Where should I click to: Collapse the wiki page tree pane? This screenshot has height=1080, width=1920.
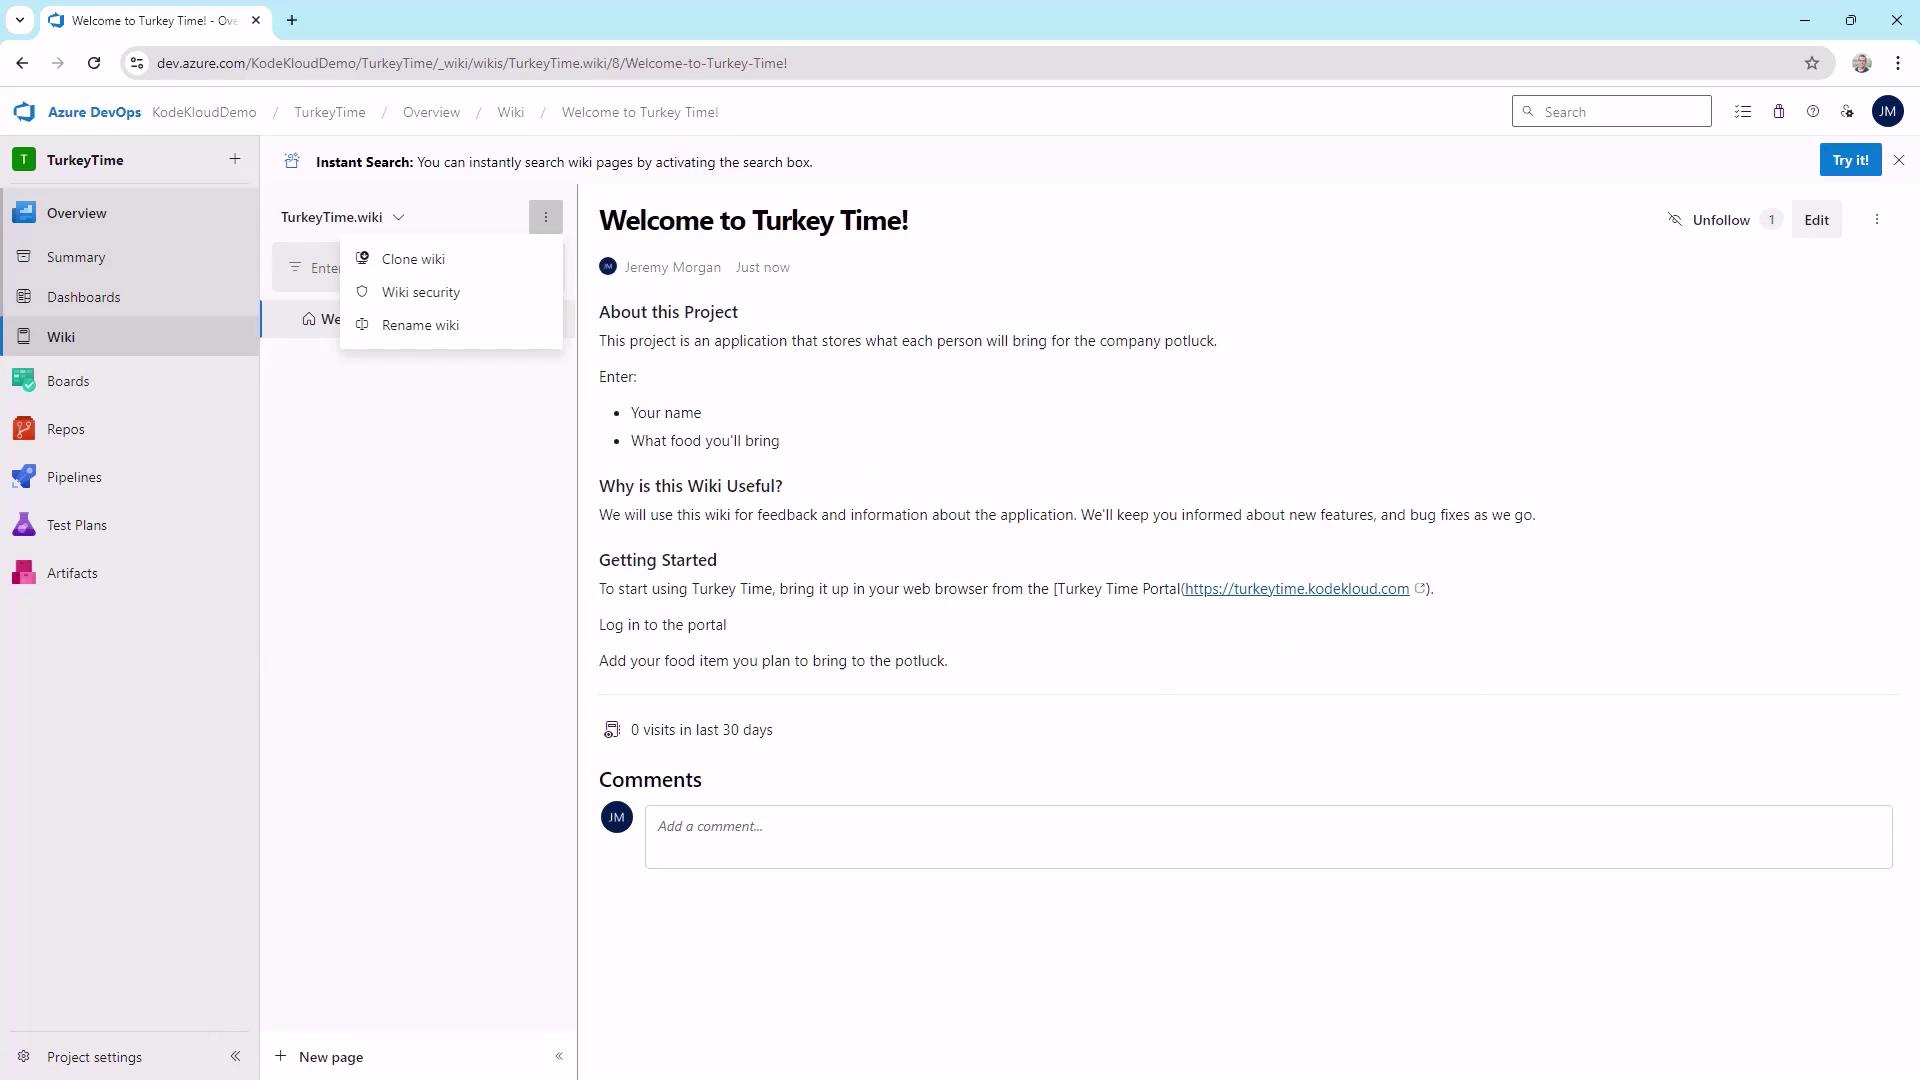(559, 1056)
